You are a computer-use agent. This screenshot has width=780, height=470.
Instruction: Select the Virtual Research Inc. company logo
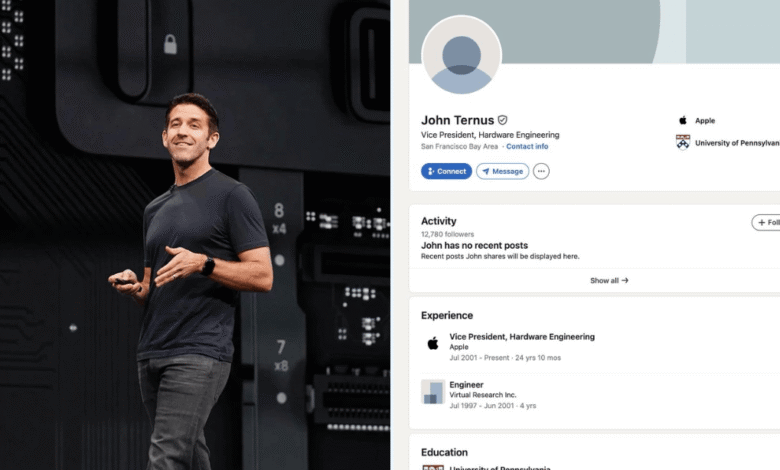(x=433, y=391)
